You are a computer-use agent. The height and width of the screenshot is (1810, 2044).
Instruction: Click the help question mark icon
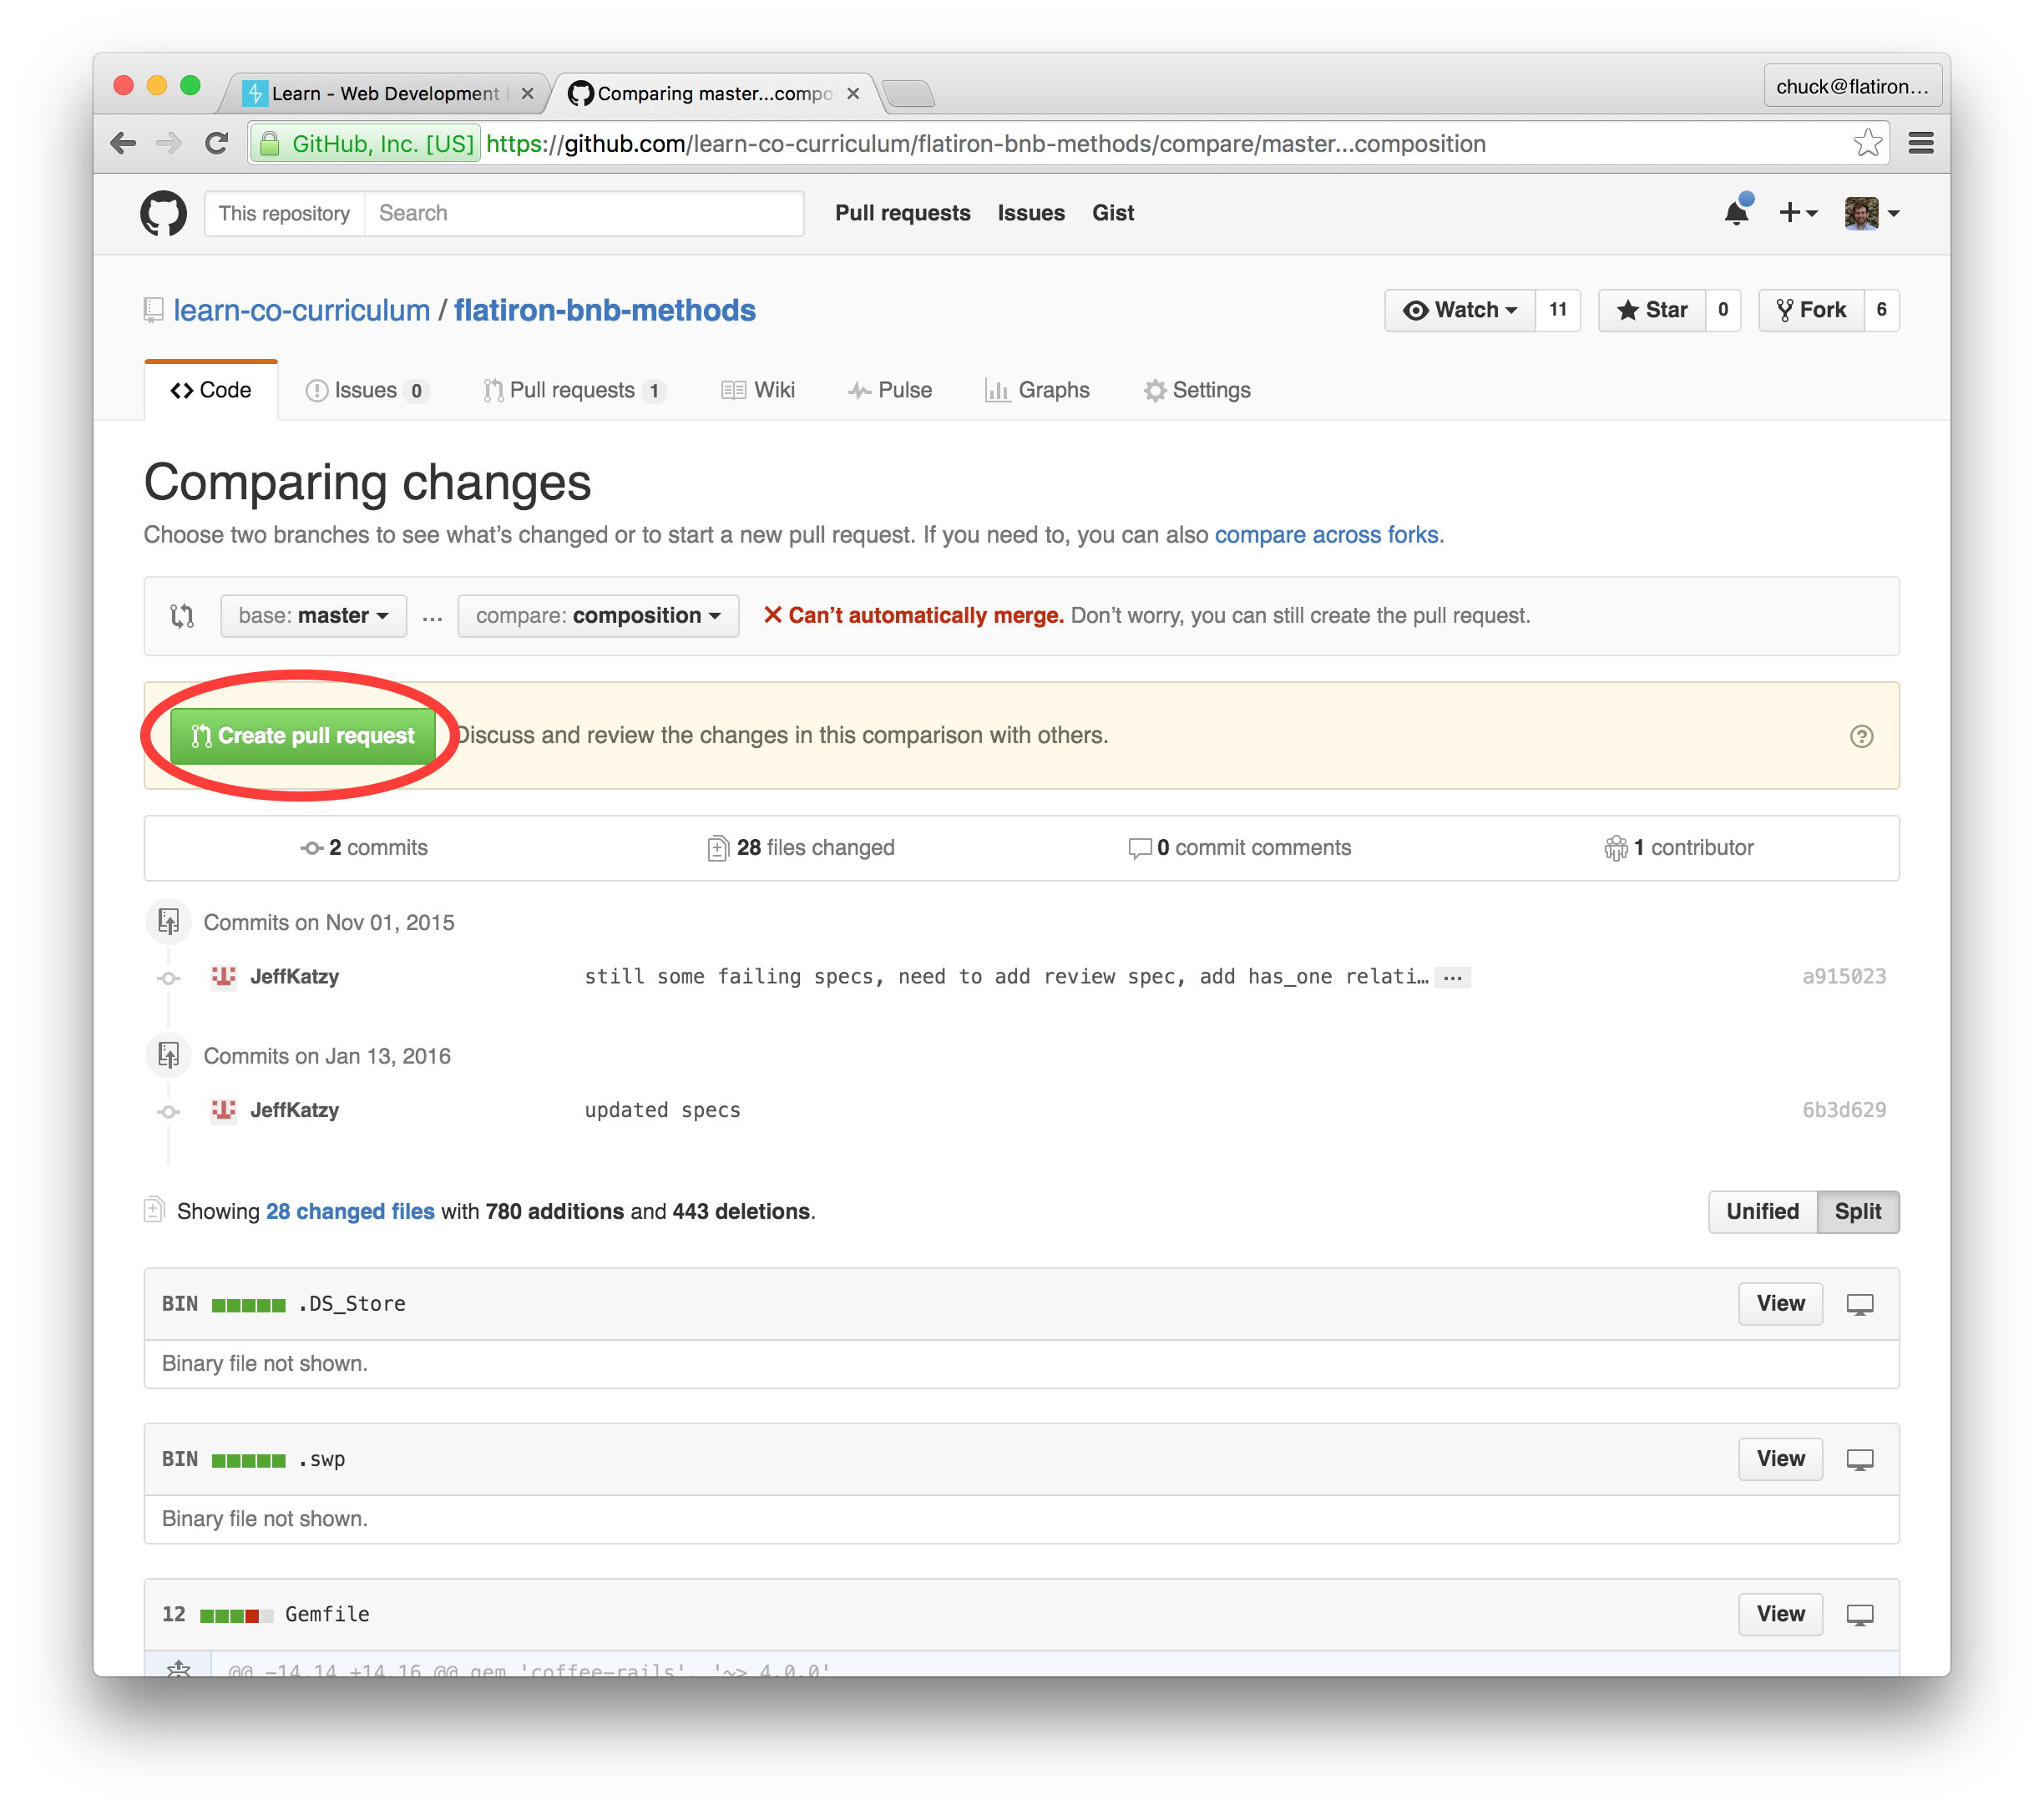(x=1861, y=736)
